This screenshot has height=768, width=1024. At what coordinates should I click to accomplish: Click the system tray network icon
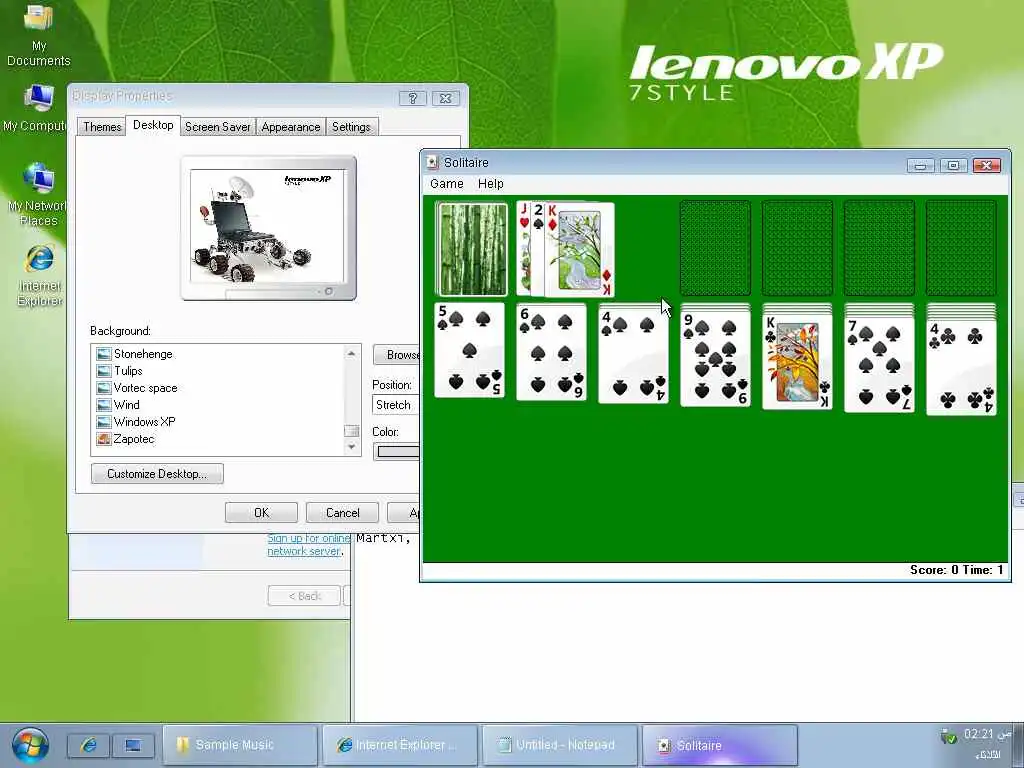coord(948,737)
